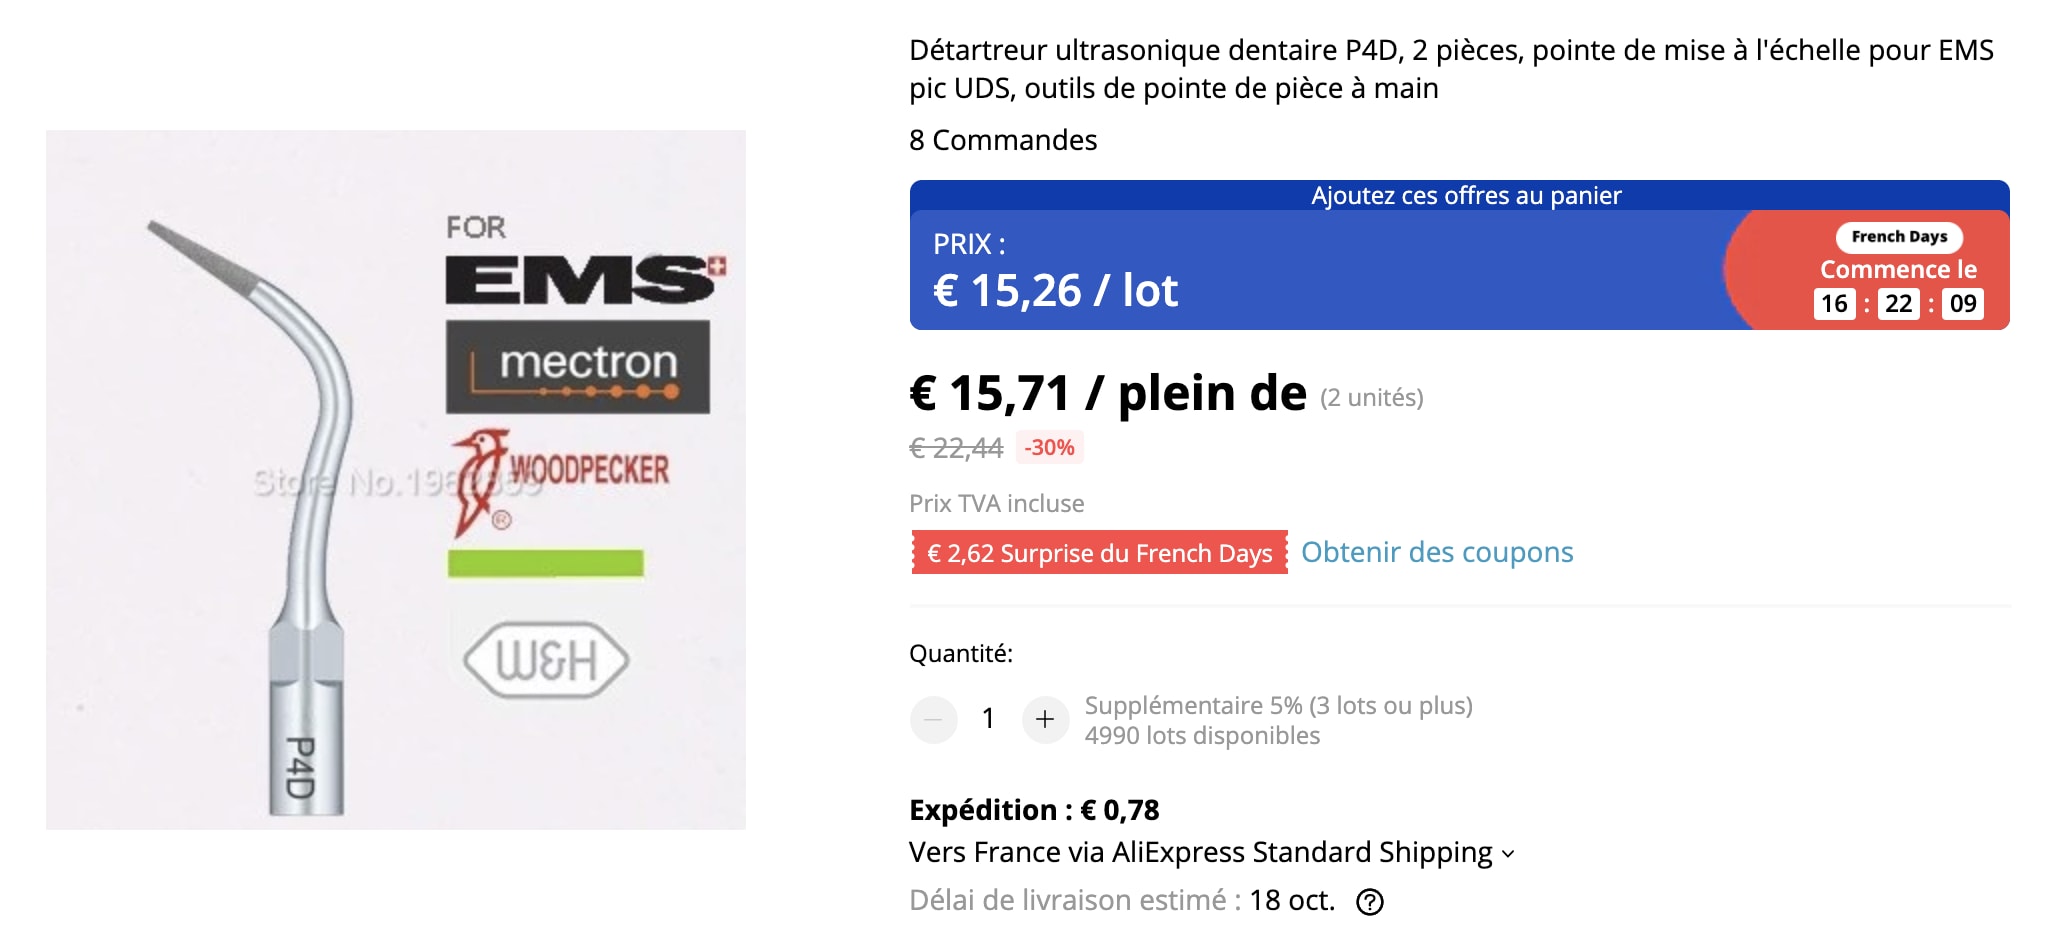Click "Ajoutez ces offres au panier" banner
The height and width of the screenshot is (950, 2068).
click(1465, 195)
